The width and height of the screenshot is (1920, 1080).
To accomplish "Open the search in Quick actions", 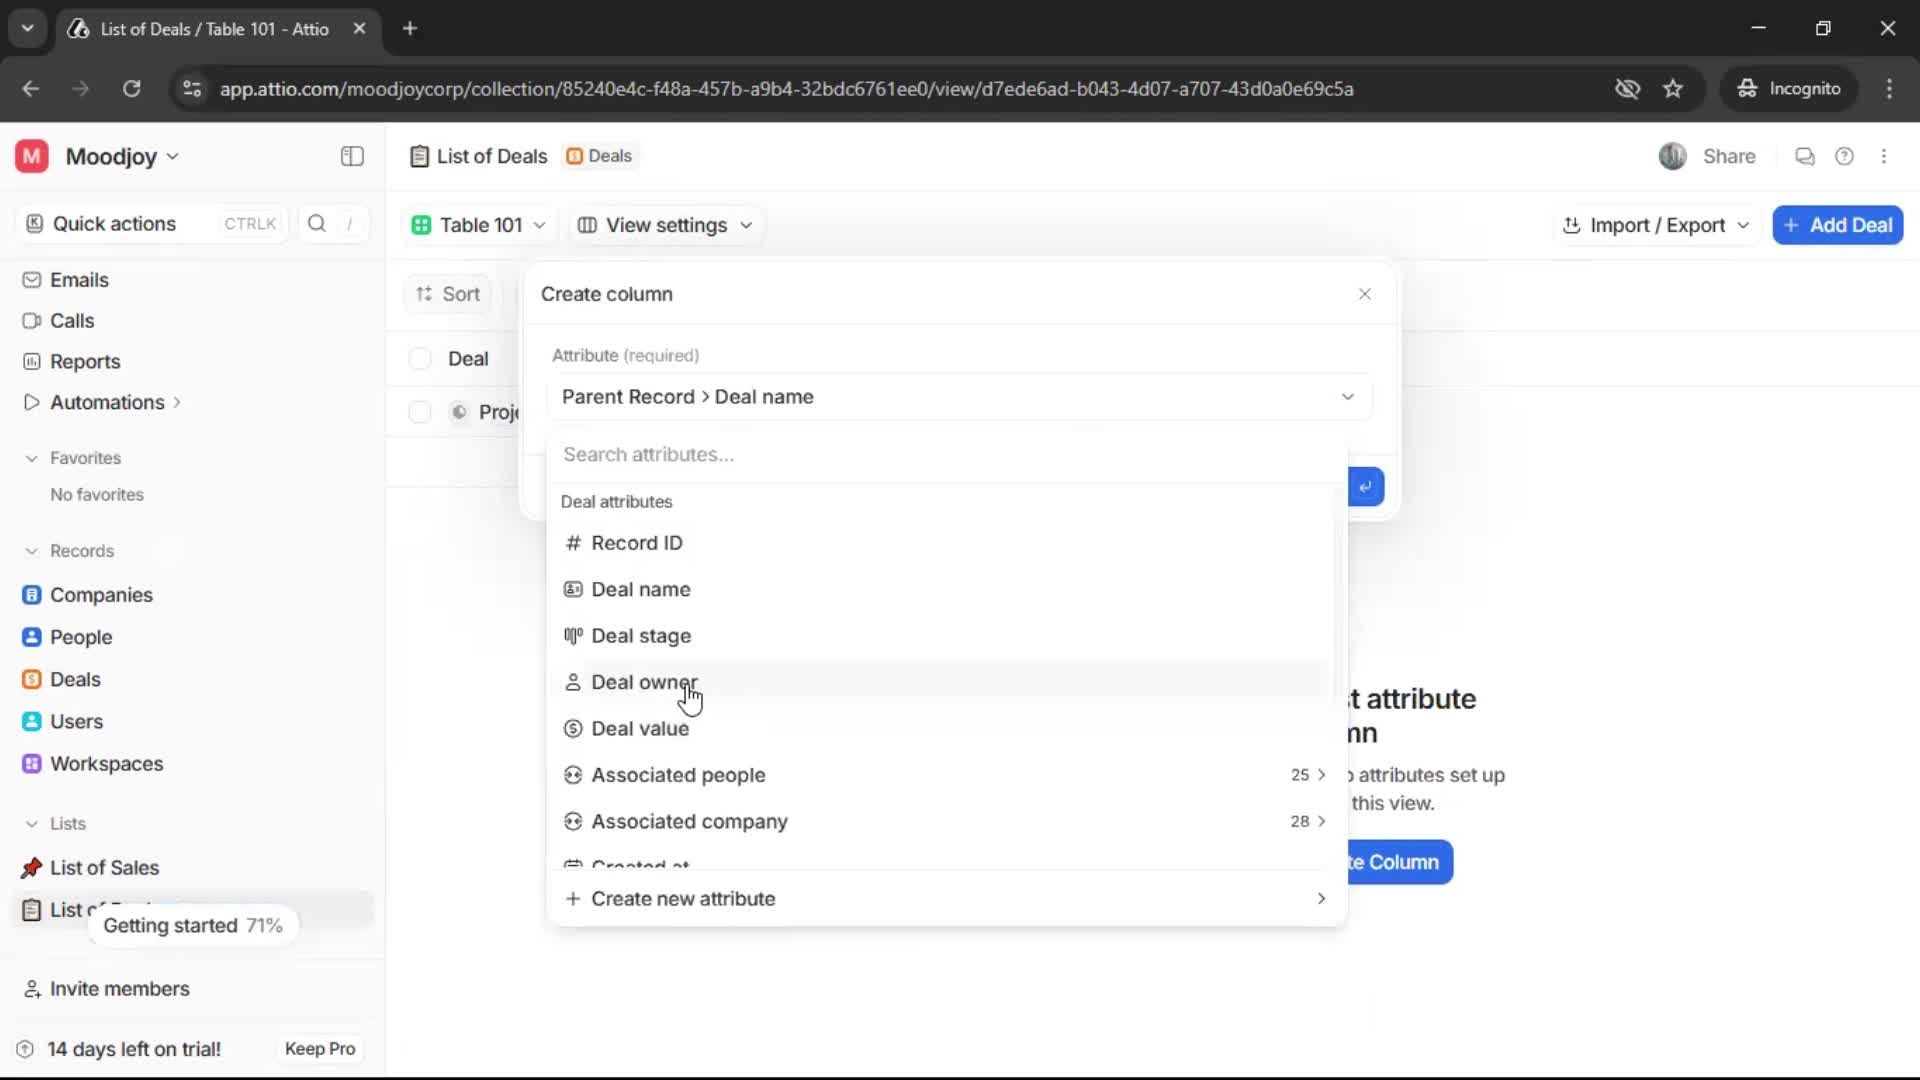I will 316,223.
